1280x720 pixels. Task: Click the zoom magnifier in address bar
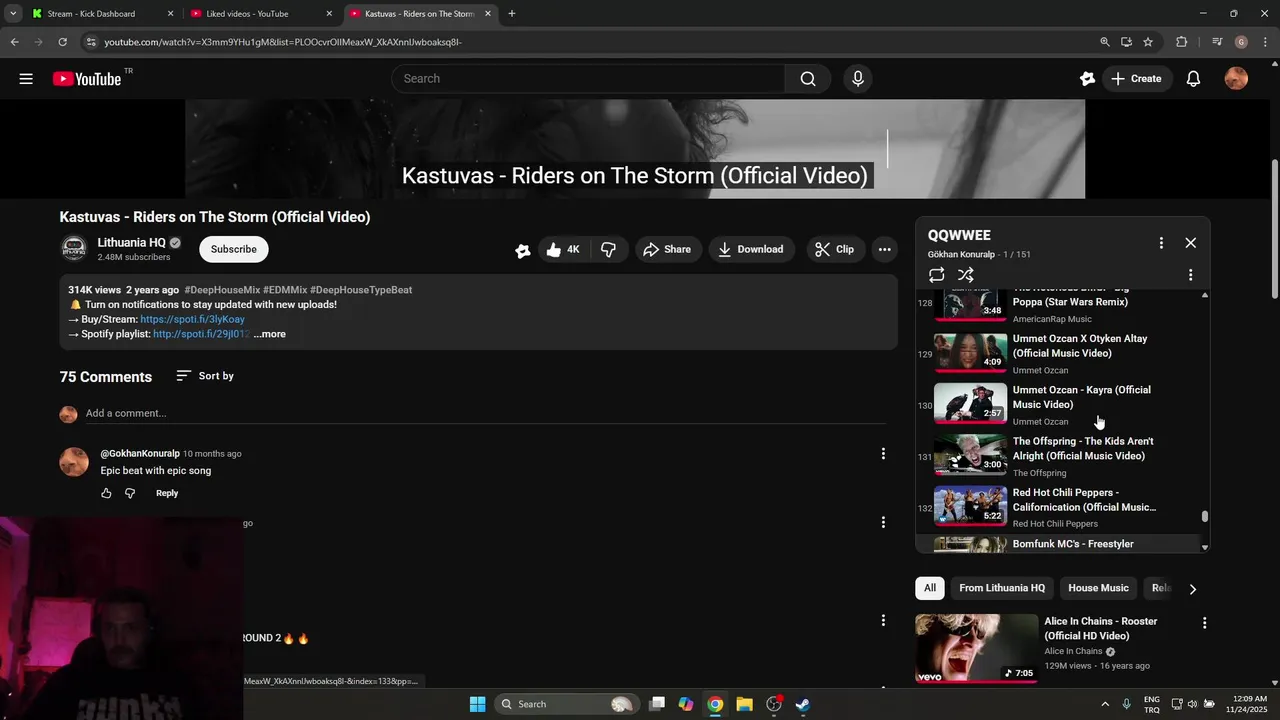1104,42
